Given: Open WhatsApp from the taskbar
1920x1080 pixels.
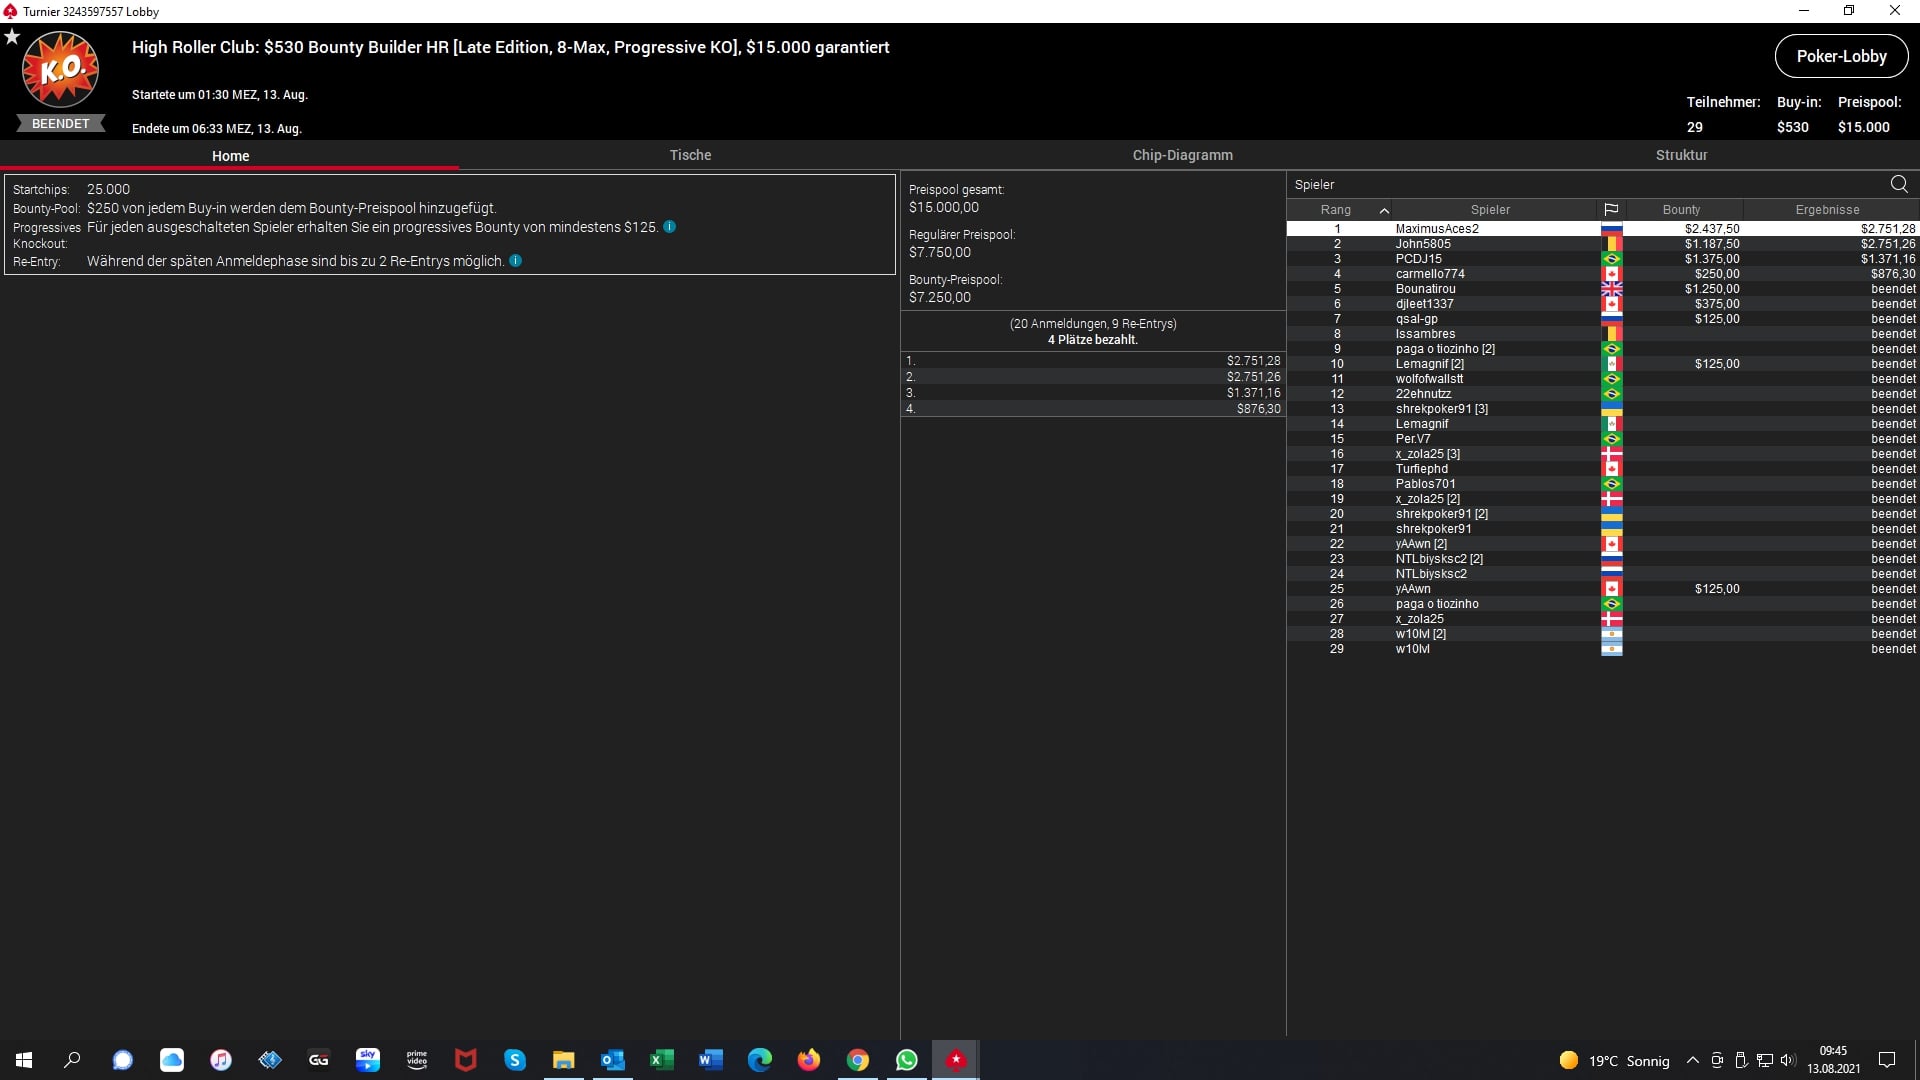Looking at the screenshot, I should (x=907, y=1060).
